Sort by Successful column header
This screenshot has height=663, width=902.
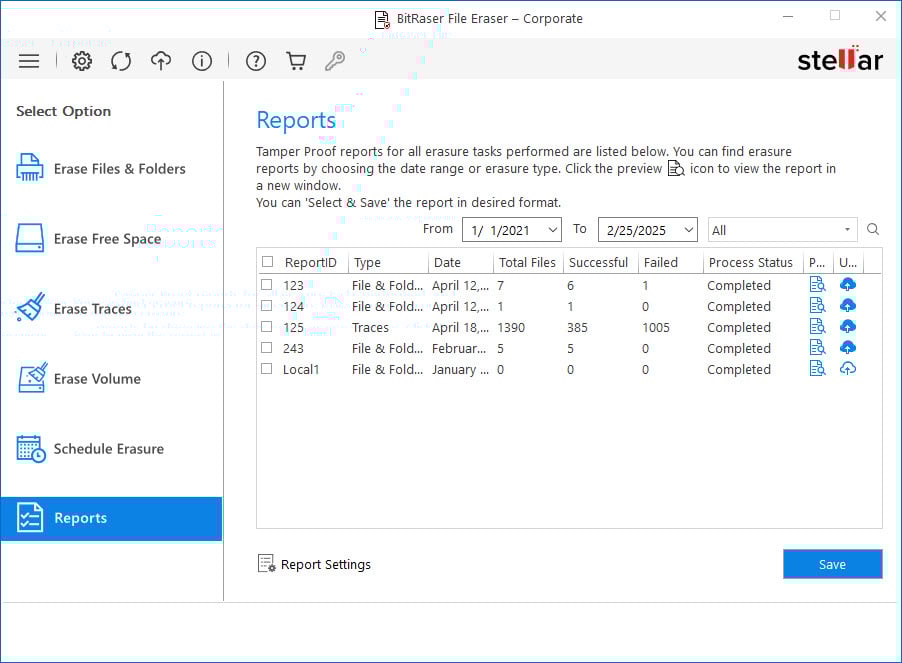point(598,262)
